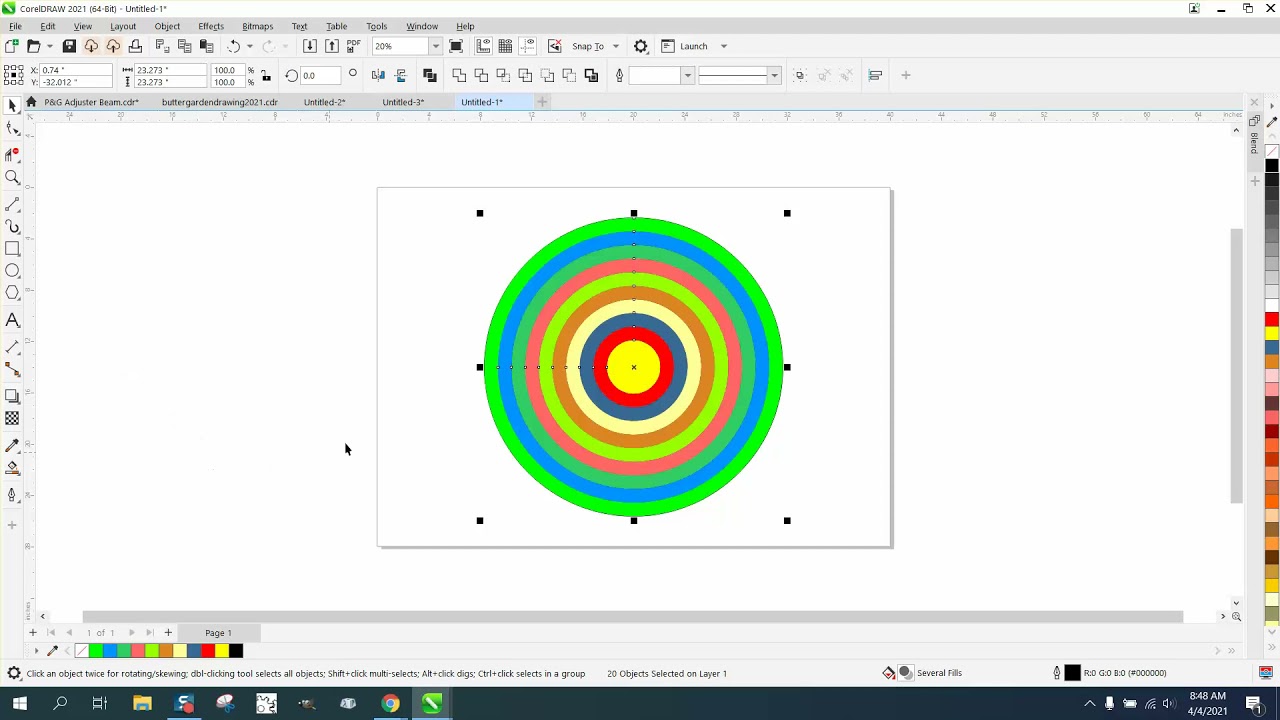The image size is (1280, 720).
Task: Switch to the Untitled-3* document tab
Action: click(x=403, y=102)
